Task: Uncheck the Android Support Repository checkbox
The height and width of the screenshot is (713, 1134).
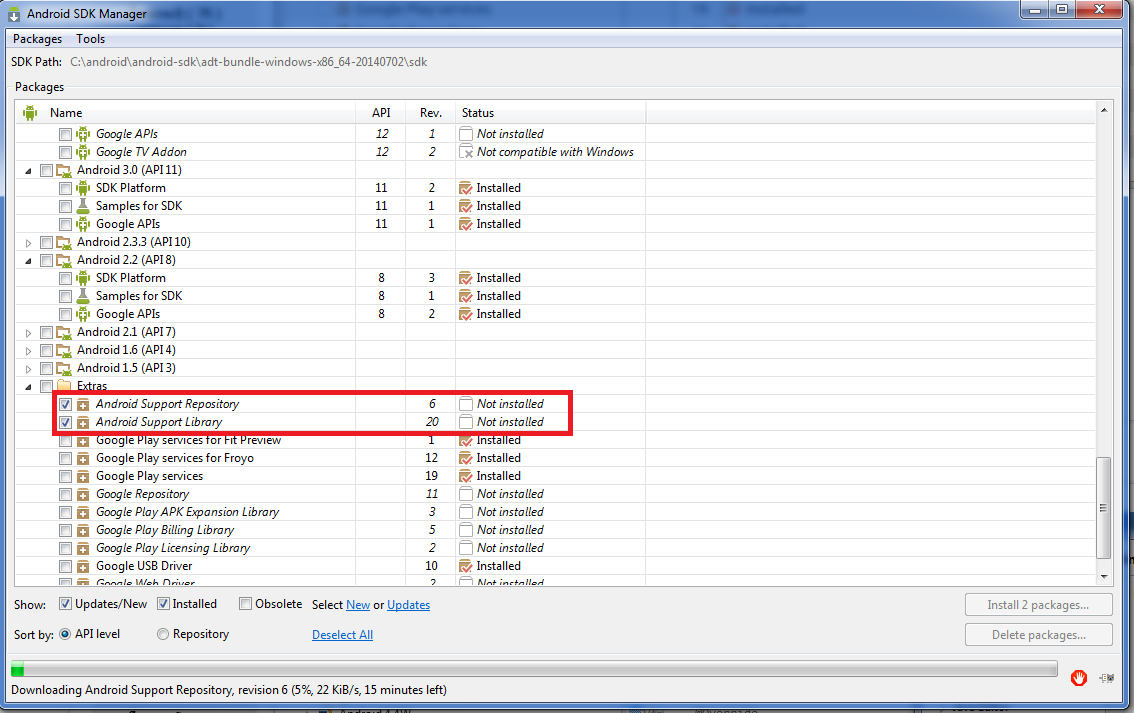Action: click(65, 404)
